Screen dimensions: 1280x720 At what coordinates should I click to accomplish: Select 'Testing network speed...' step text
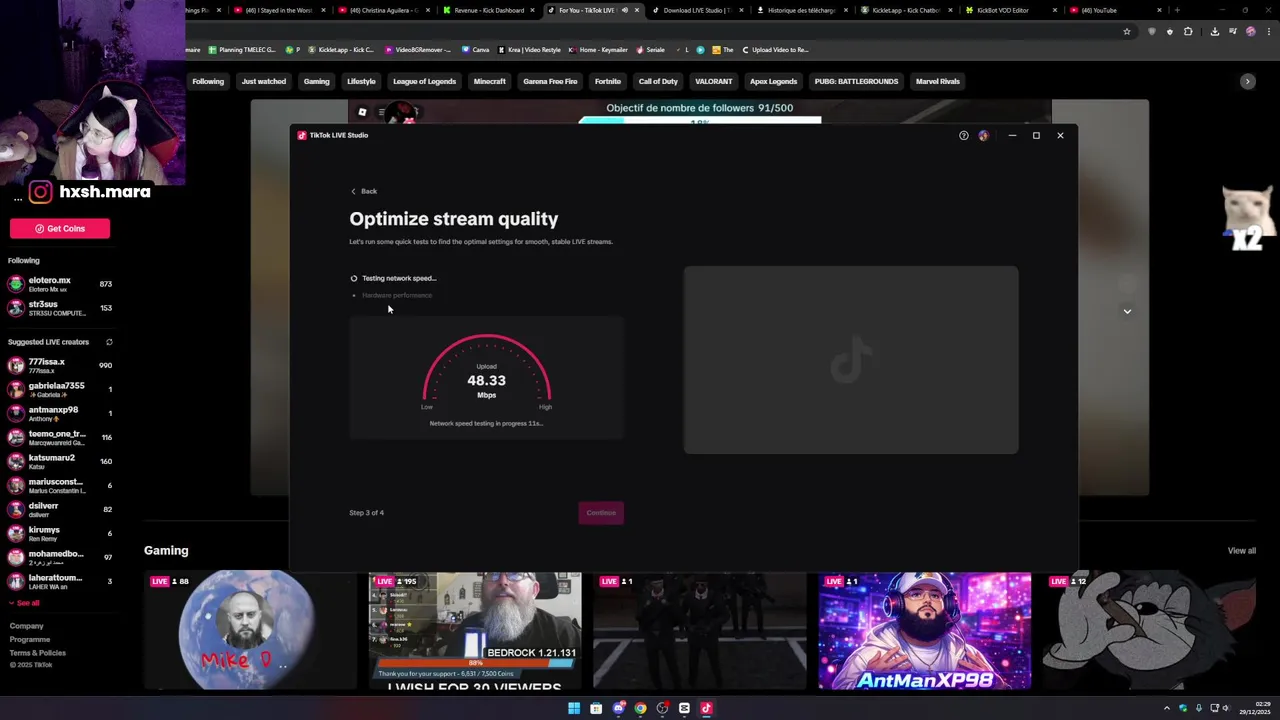click(x=399, y=278)
